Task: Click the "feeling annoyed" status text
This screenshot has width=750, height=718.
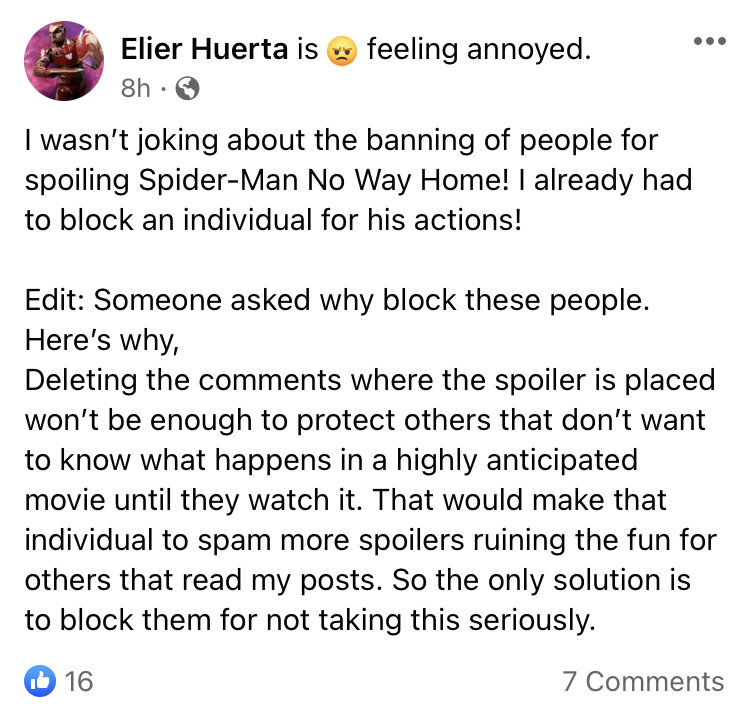Action: pyautogui.click(x=479, y=49)
